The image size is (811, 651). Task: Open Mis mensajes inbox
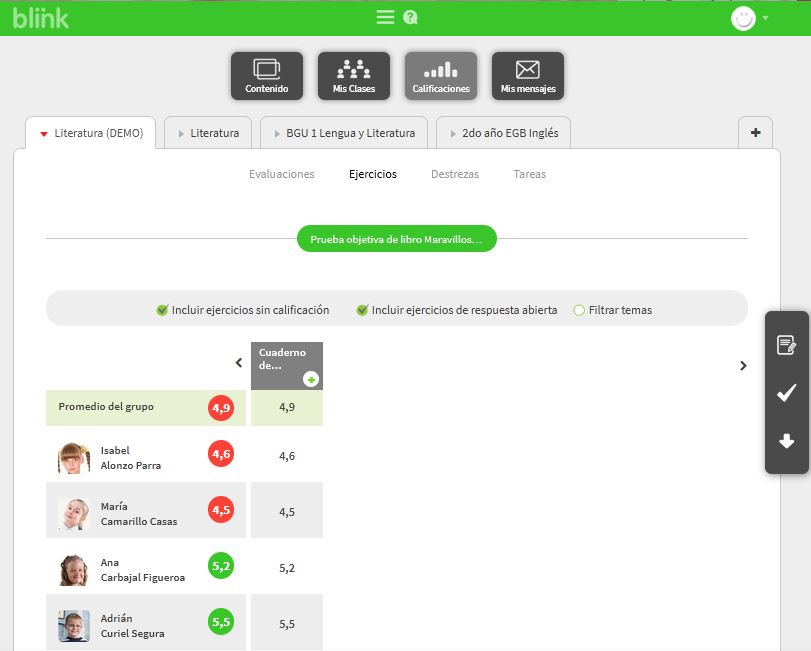pyautogui.click(x=528, y=76)
